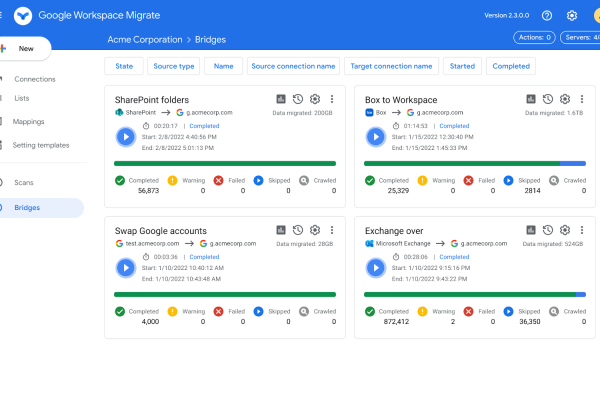Click the Box to Workspace progress bar
600x400 pixels.
(x=475, y=163)
